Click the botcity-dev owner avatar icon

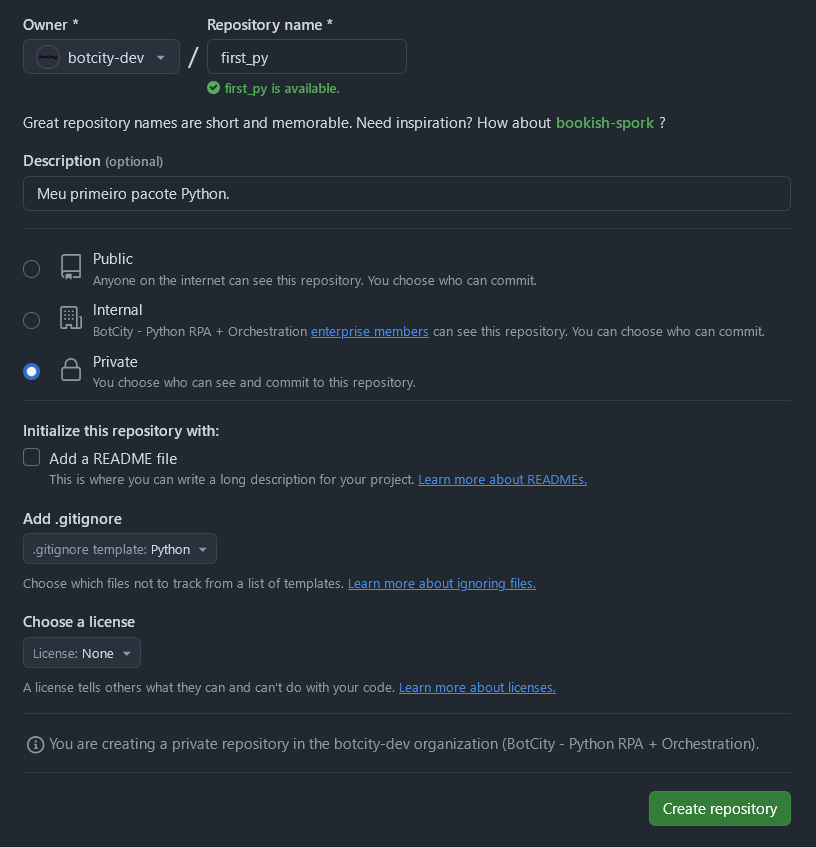pyautogui.click(x=48, y=57)
